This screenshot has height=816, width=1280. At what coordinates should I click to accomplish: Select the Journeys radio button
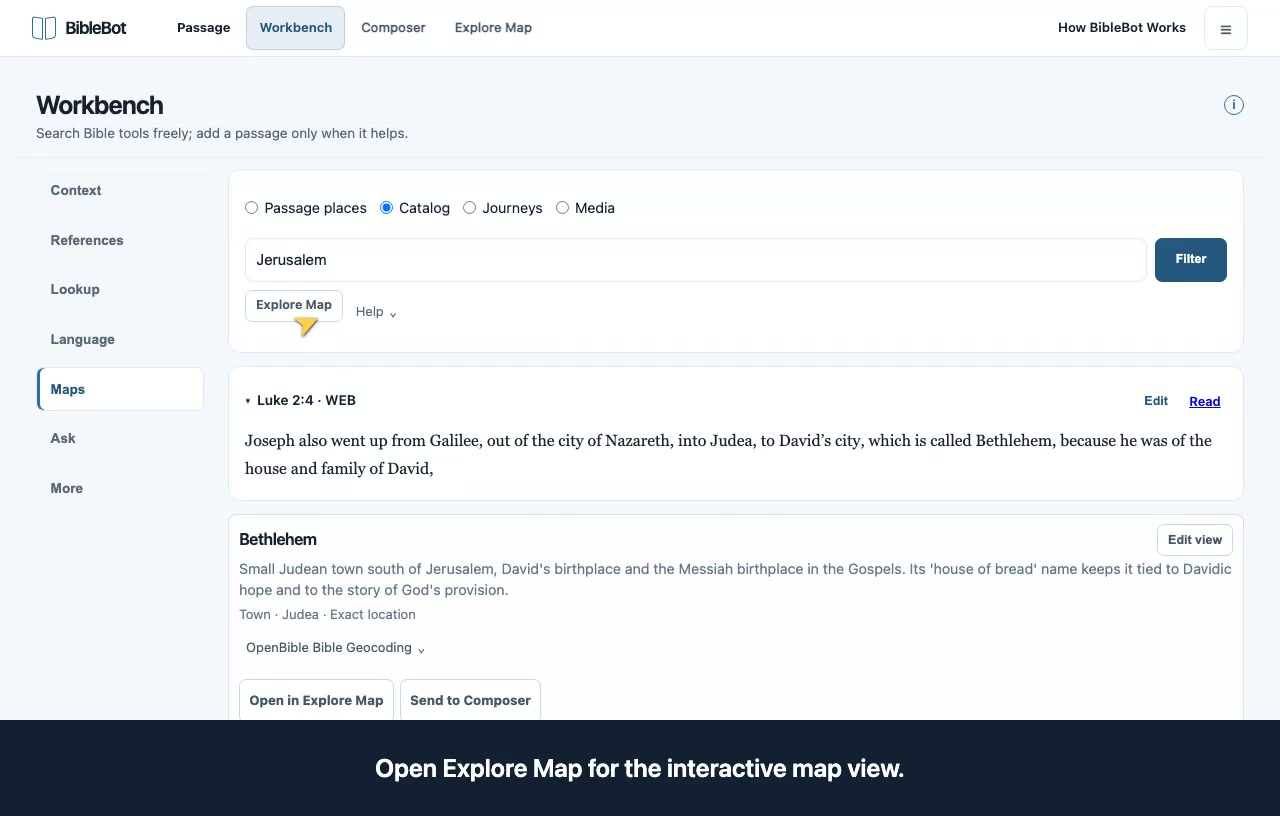(x=469, y=208)
